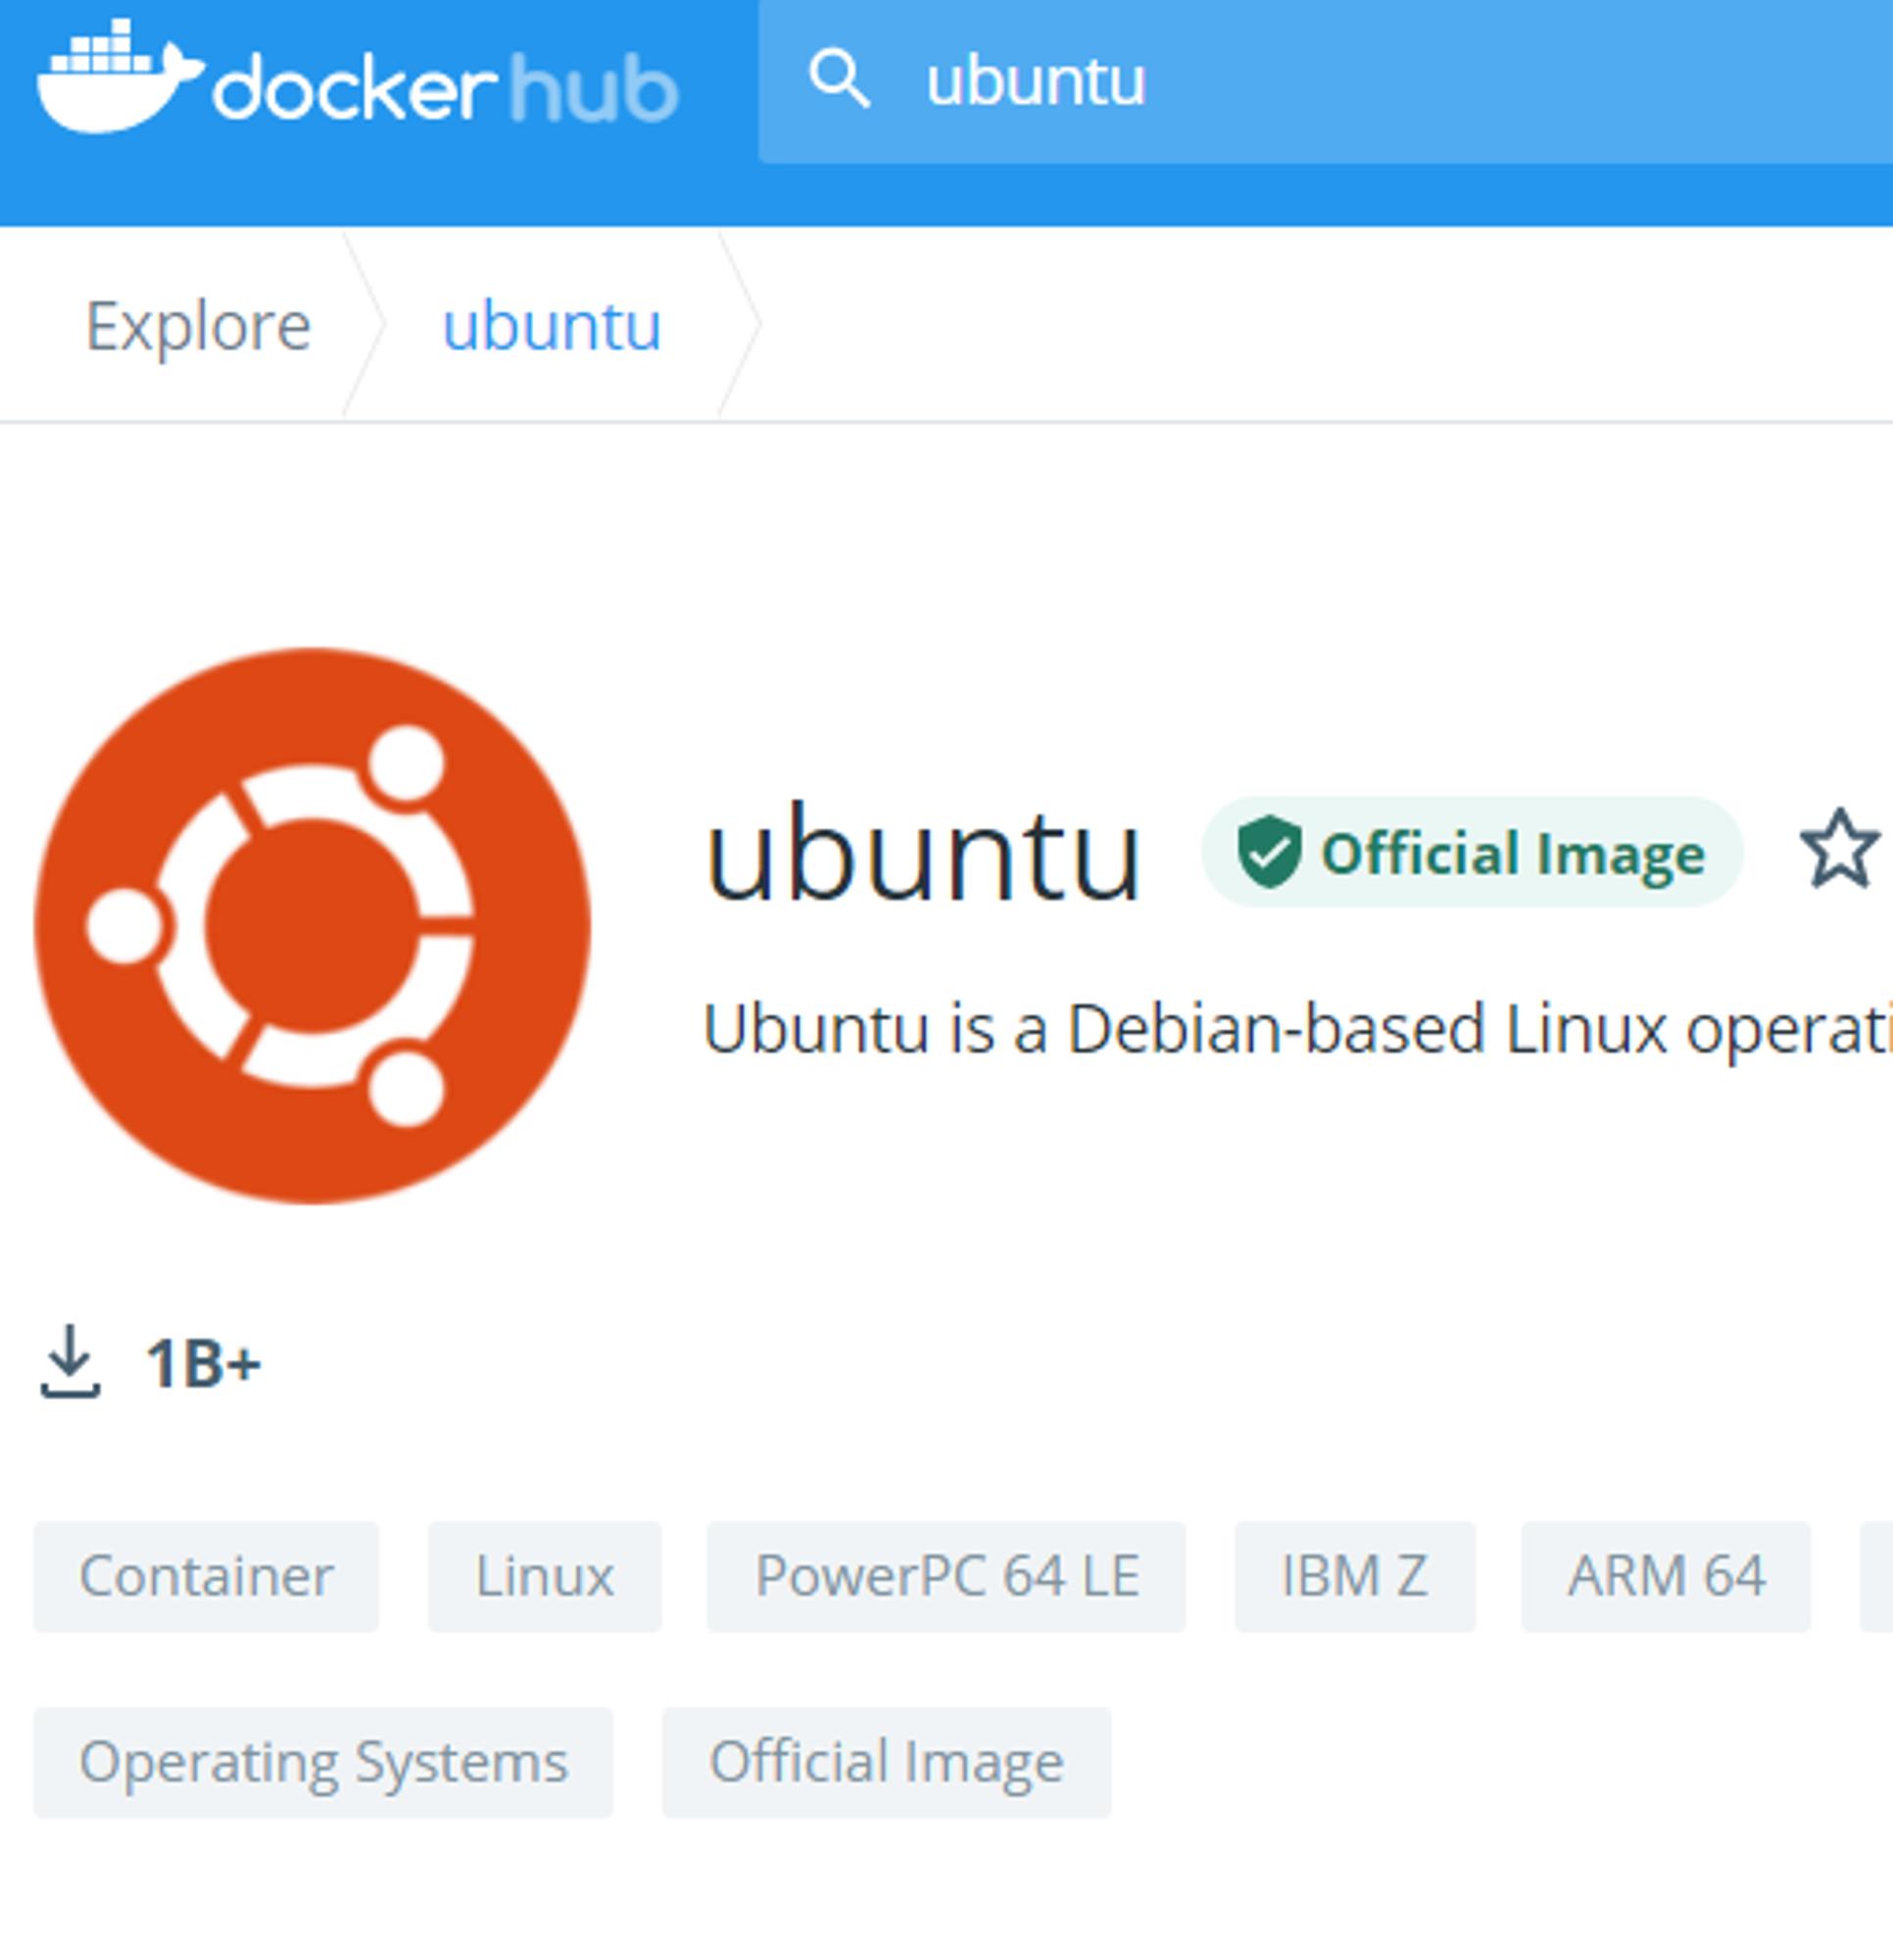Click the grey Official Image tag chip
Screen dimensions: 1893x1960
pyautogui.click(x=886, y=1763)
